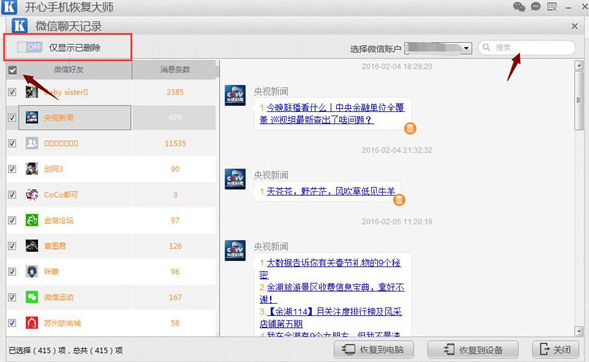This screenshot has height=362, width=589.
Task: Click sender avatar of the 18:29:20 message
Action: click(235, 95)
